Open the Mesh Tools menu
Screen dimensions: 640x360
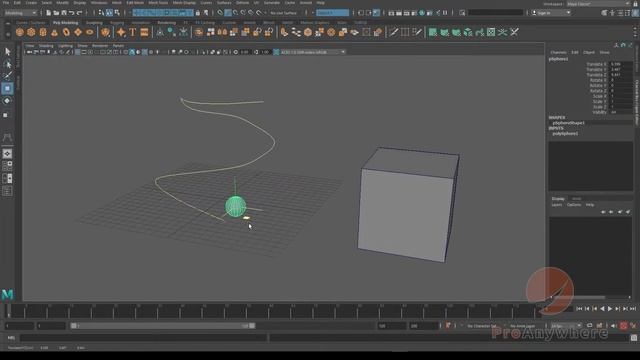click(158, 3)
